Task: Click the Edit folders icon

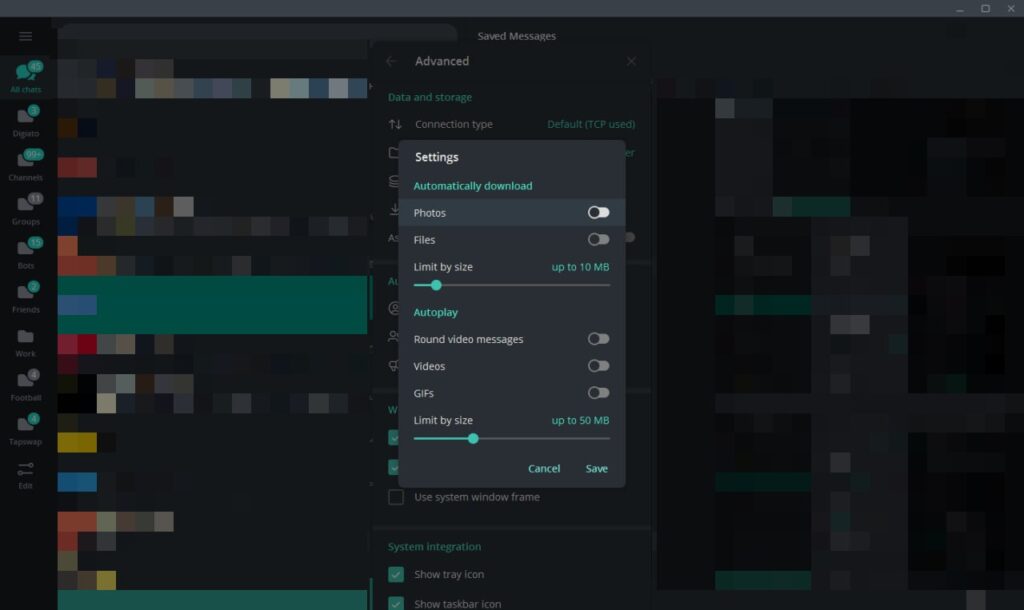Action: click(26, 472)
